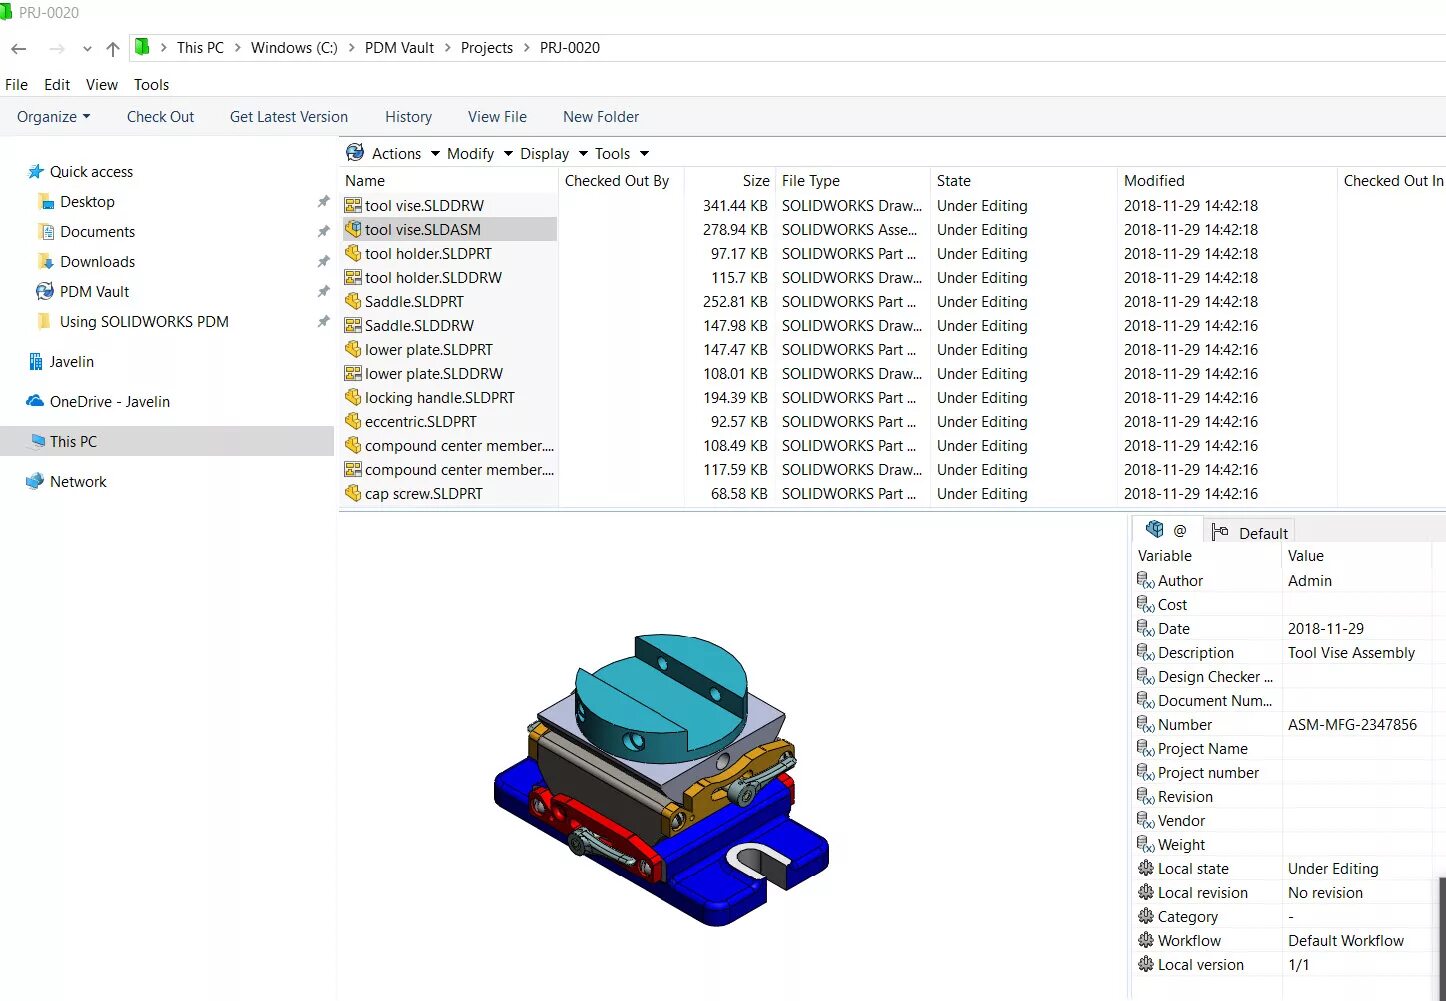Select lower plate.SLDDRW drawing icon
The height and width of the screenshot is (1001, 1446).
[353, 373]
